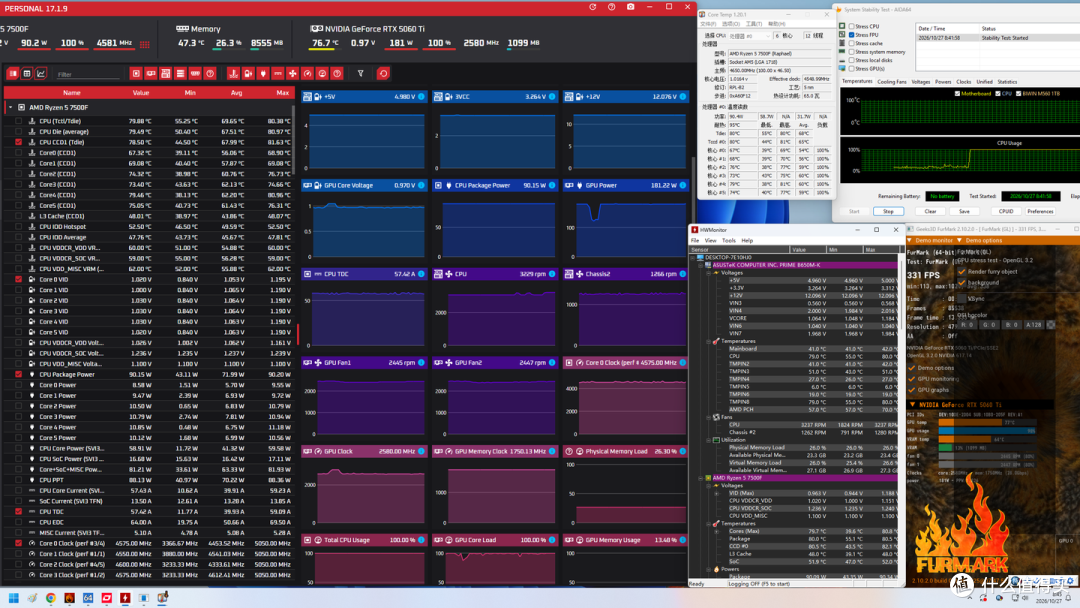Uncheck Stress FPU in AIDA64
The height and width of the screenshot is (608, 1080).
point(852,34)
